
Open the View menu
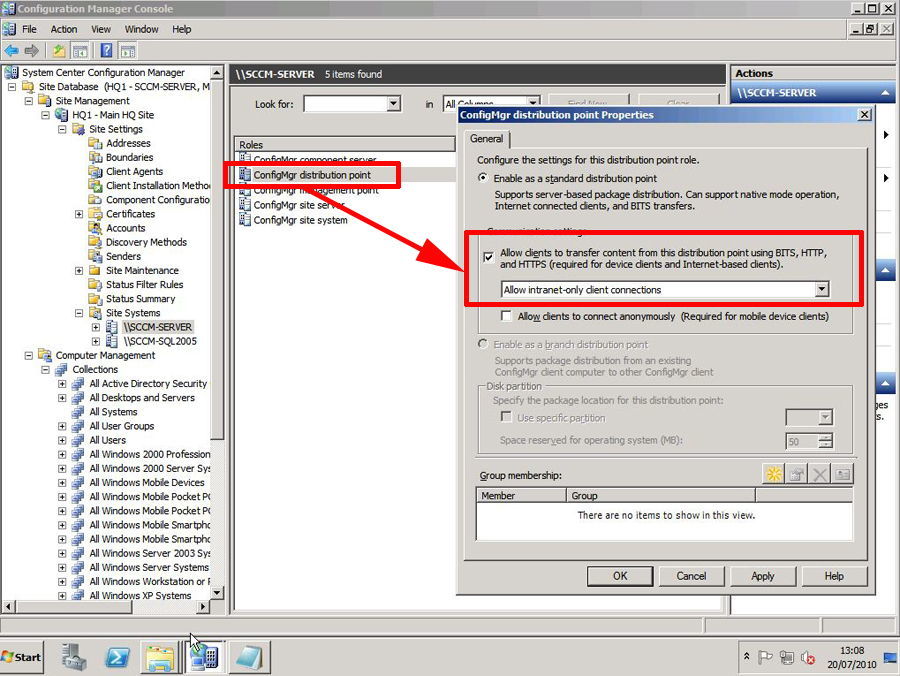coord(101,29)
